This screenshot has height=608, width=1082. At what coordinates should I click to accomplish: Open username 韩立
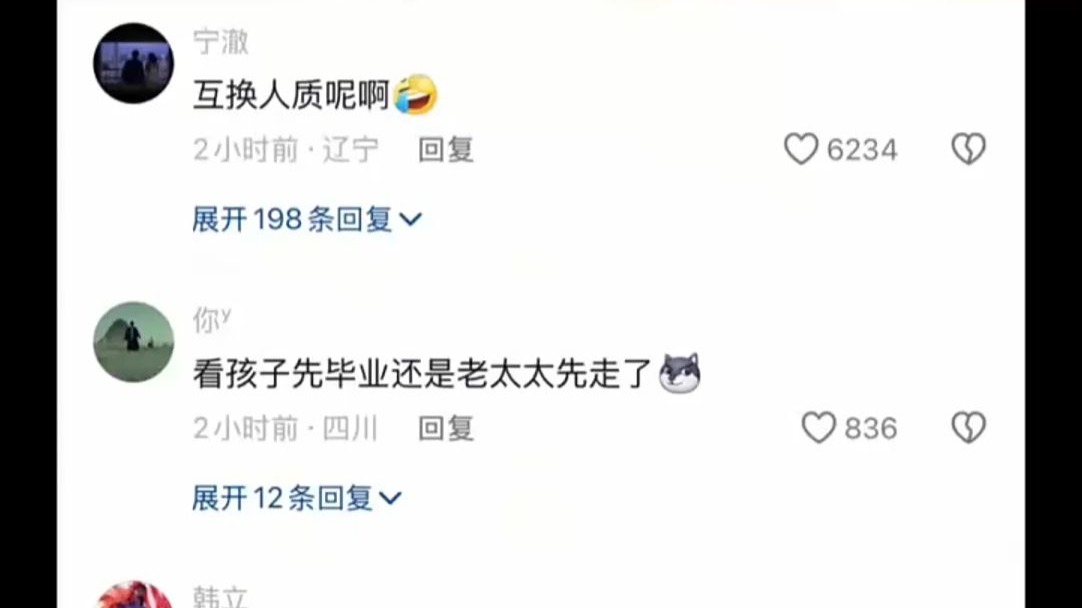(221, 596)
